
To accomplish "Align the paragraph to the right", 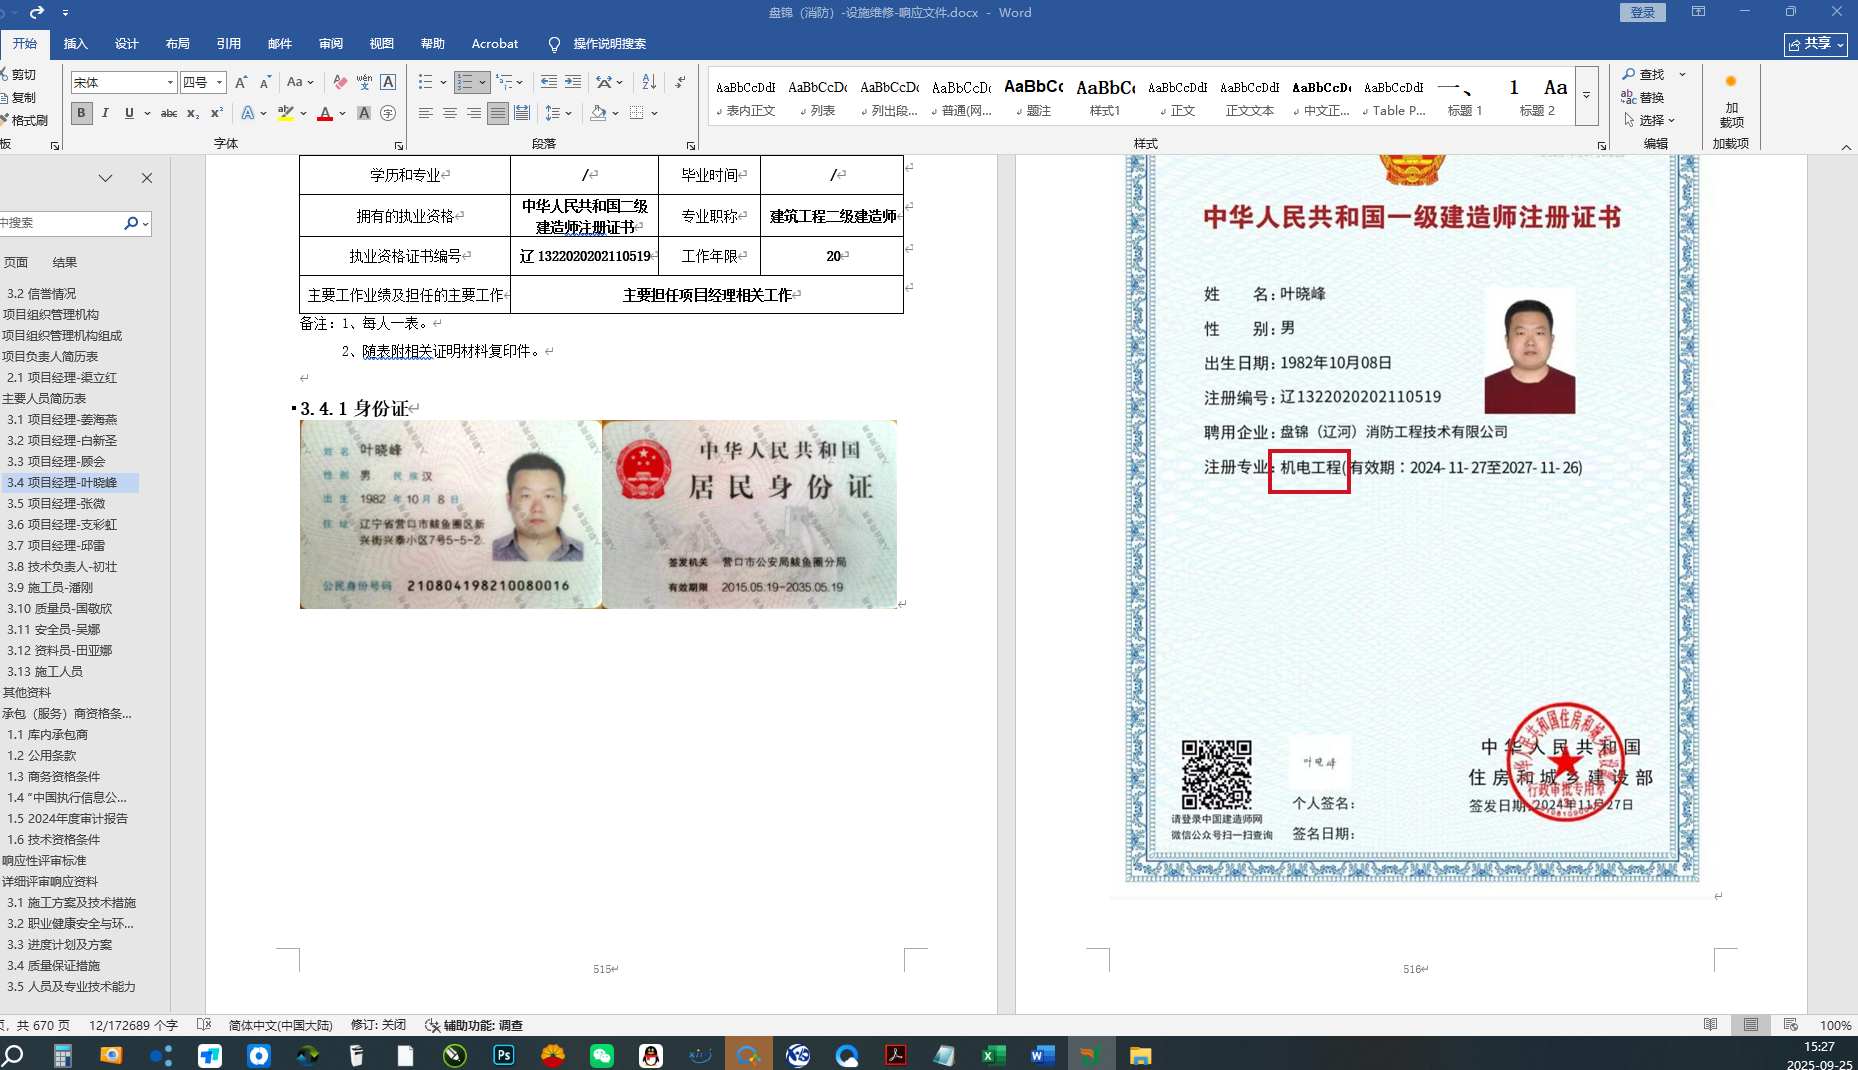I will [x=474, y=113].
